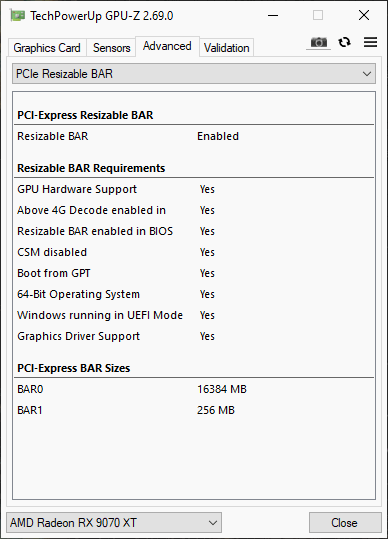
Task: Click the dropdown arrow beside the GPU name
Action: pyautogui.click(x=213, y=522)
